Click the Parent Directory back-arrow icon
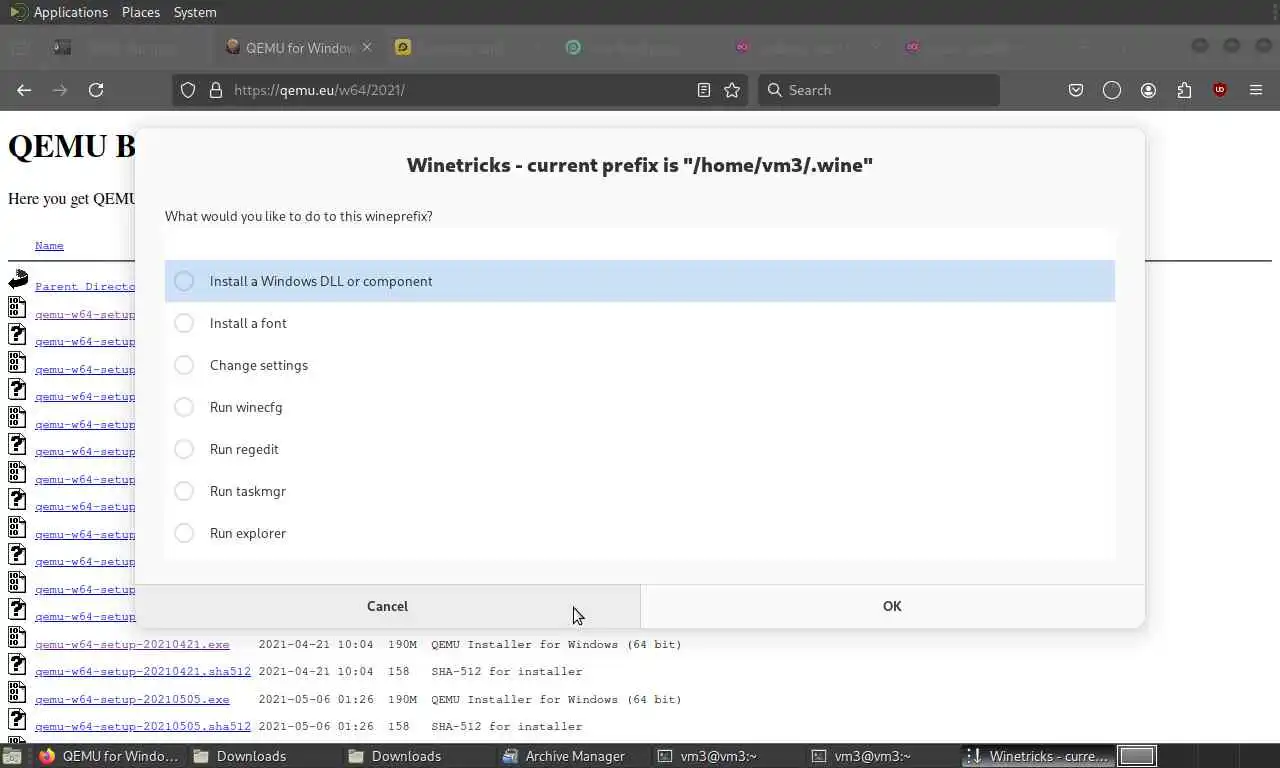Screen dimensions: 1280x768 pyautogui.click(x=18, y=279)
